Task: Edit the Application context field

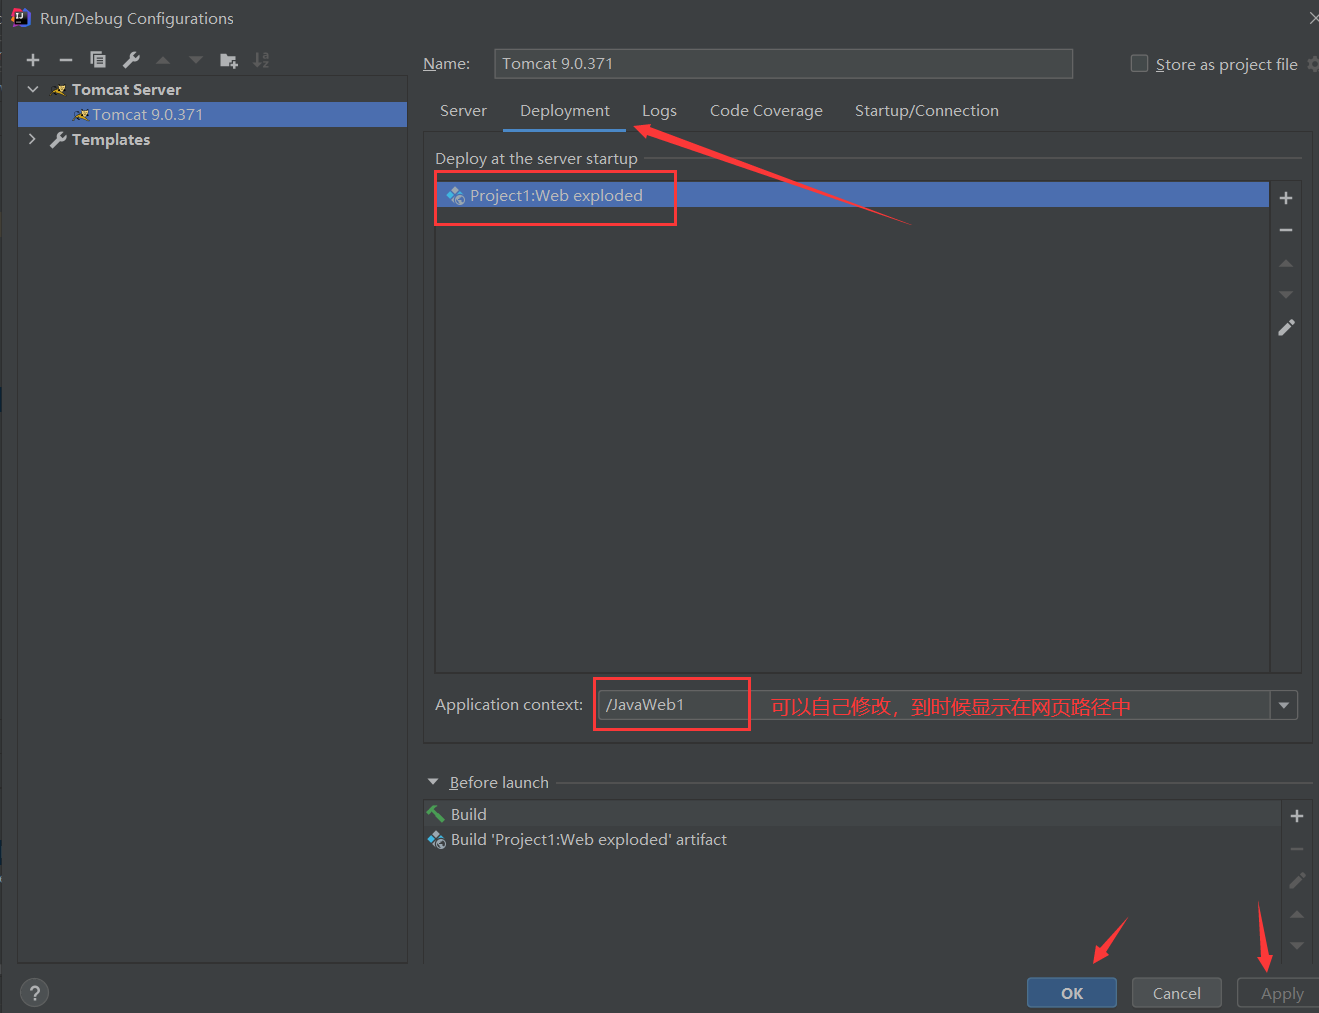Action: (933, 705)
